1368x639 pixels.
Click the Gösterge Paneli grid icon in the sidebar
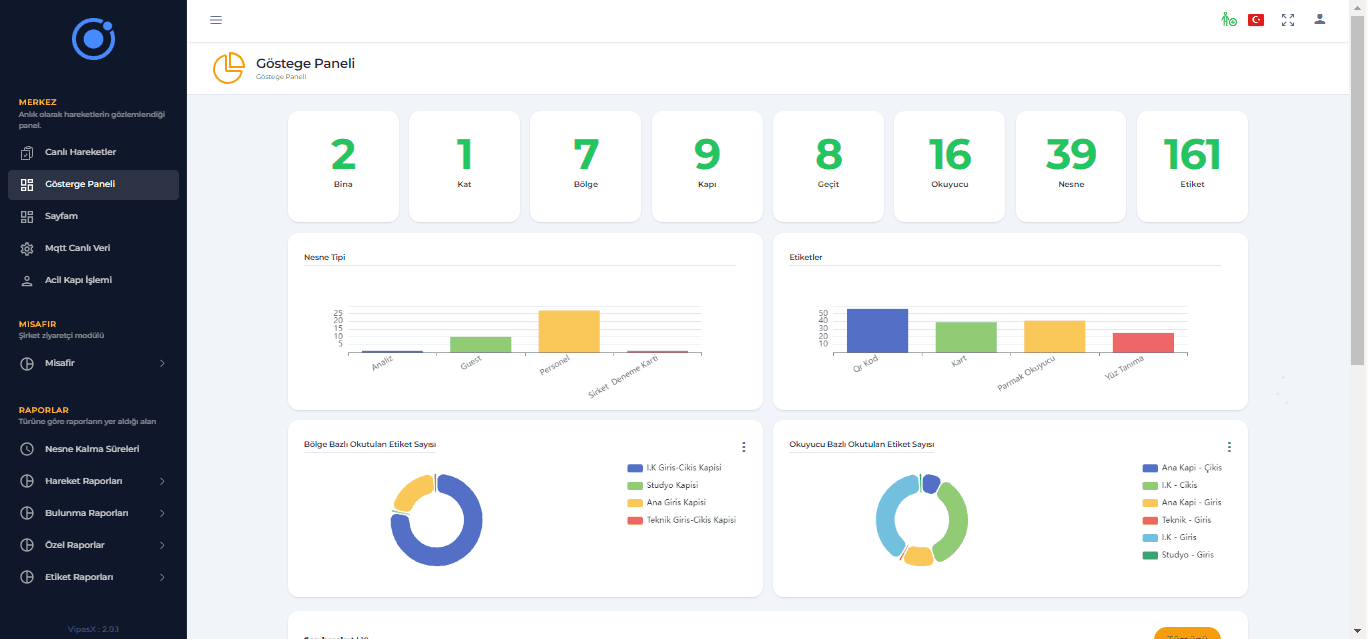27,184
